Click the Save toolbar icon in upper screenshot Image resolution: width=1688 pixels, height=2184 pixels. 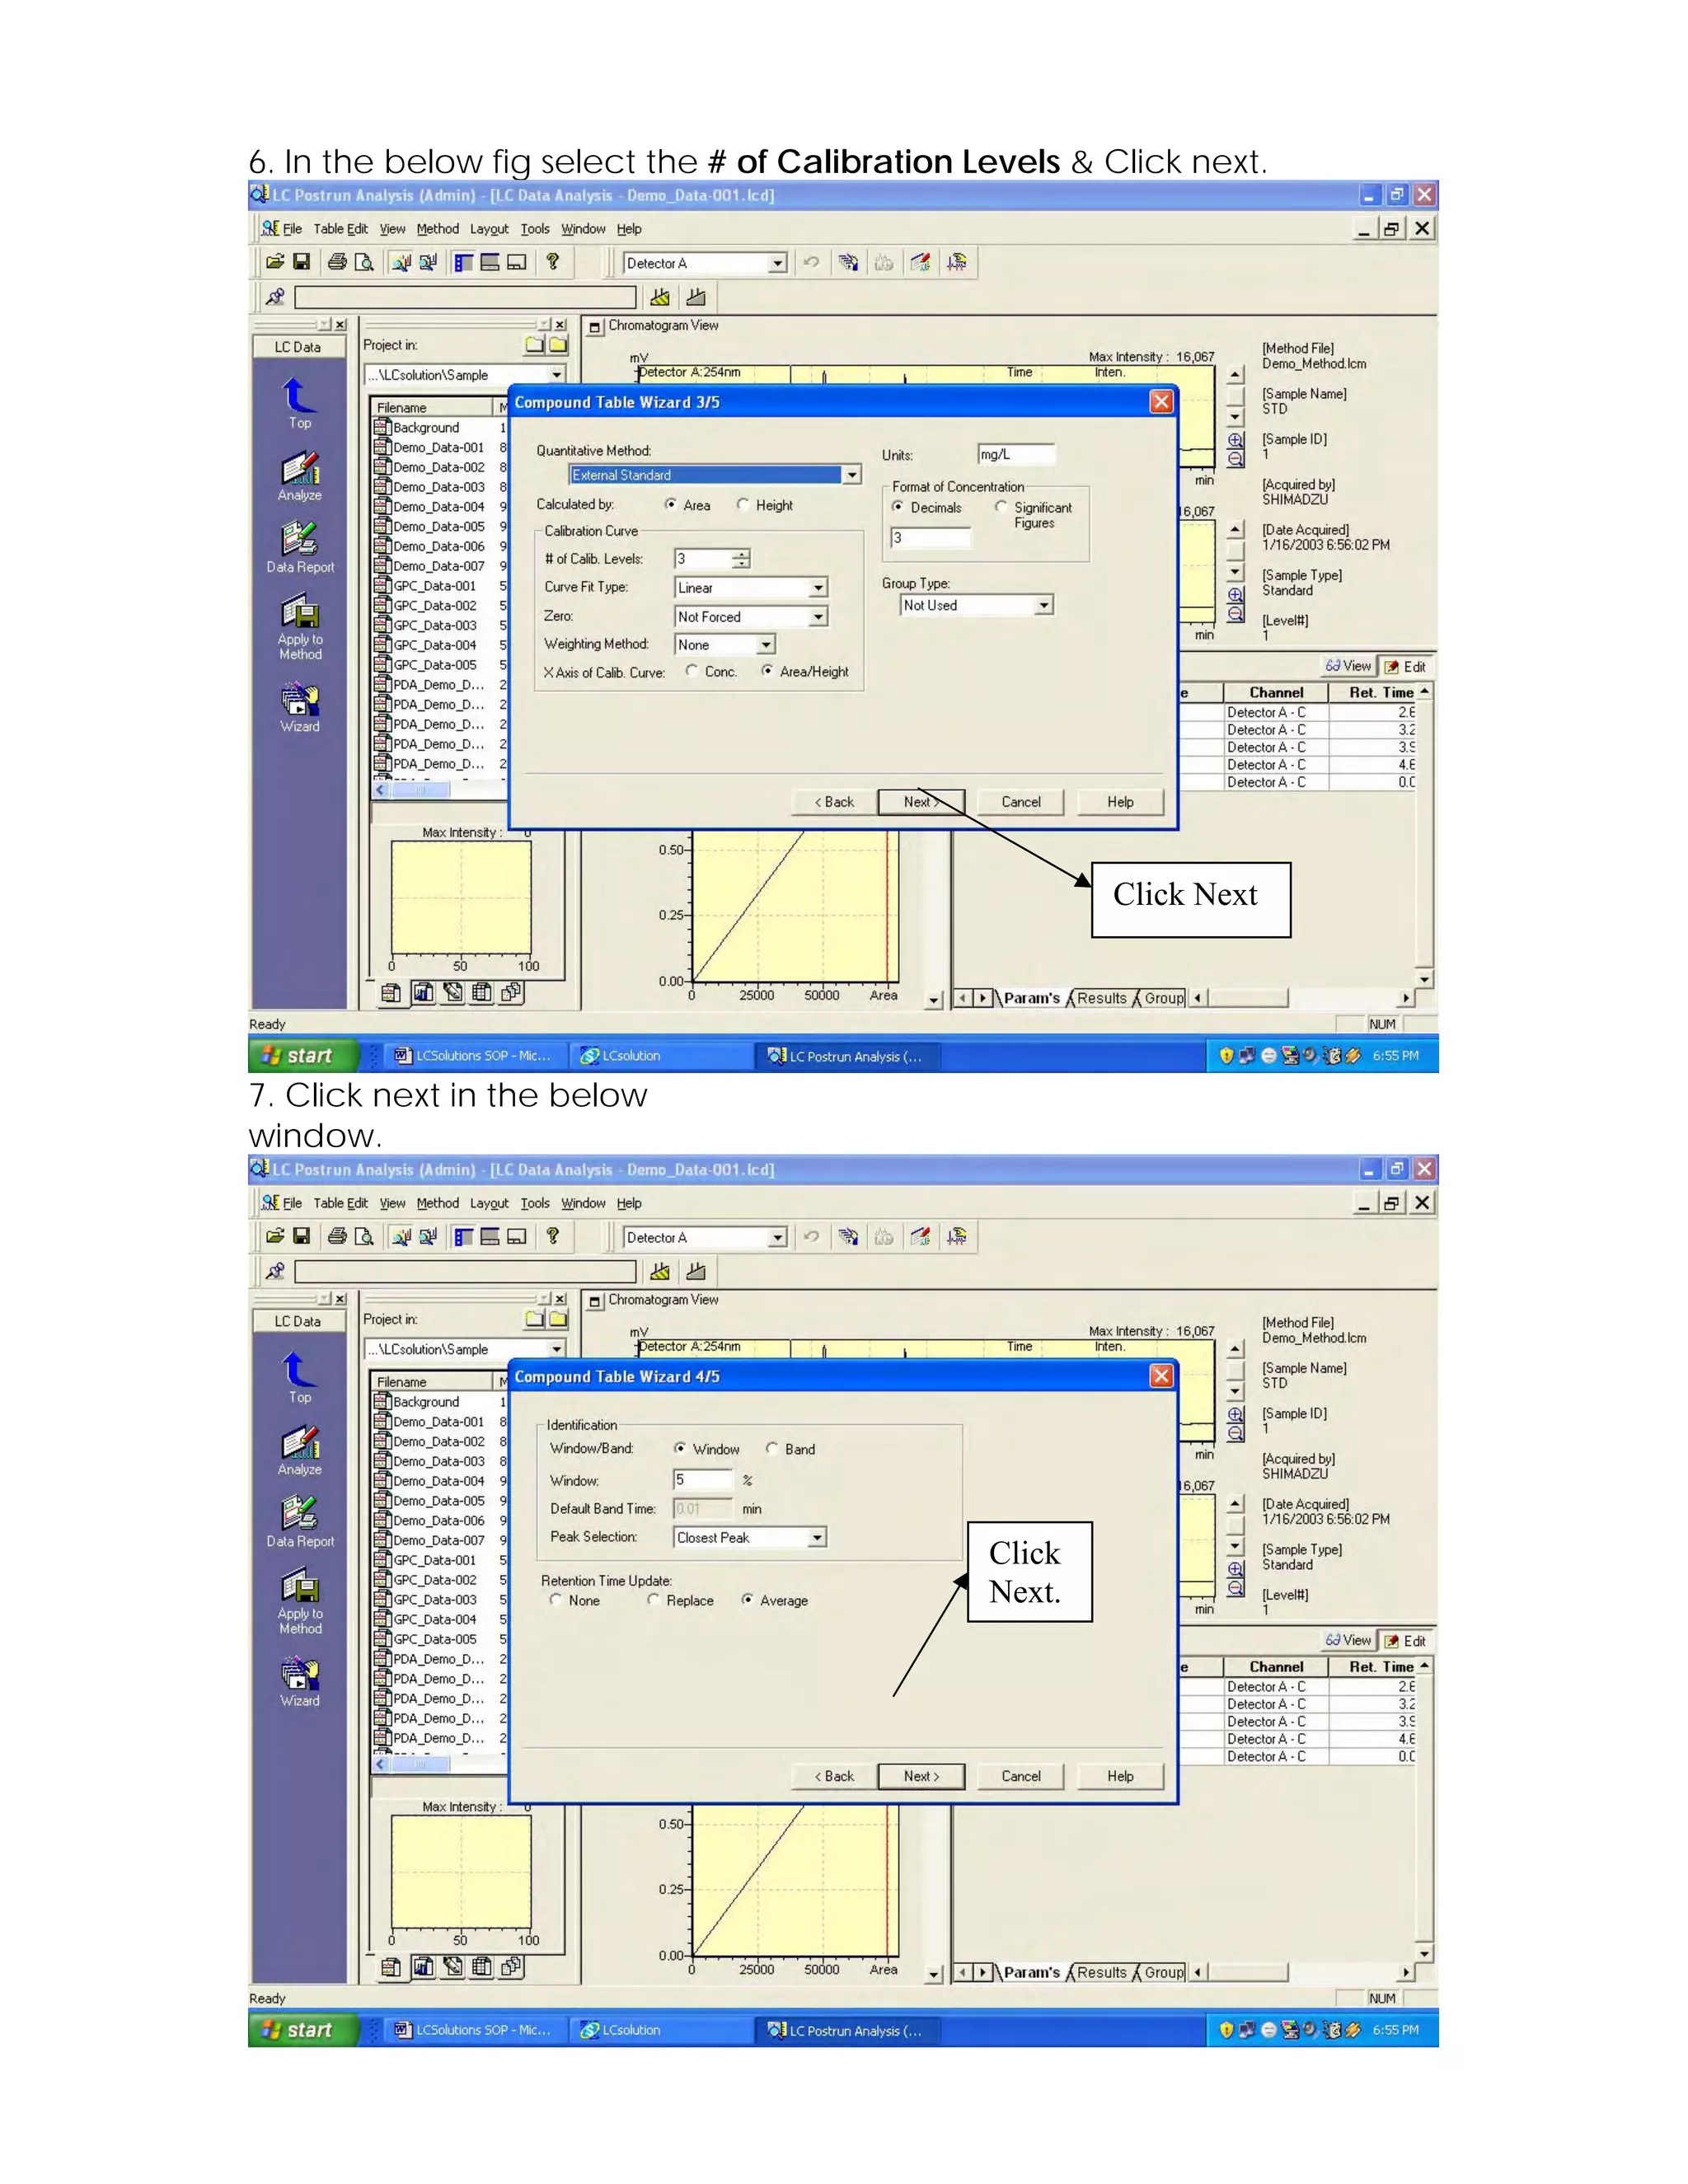point(301,262)
